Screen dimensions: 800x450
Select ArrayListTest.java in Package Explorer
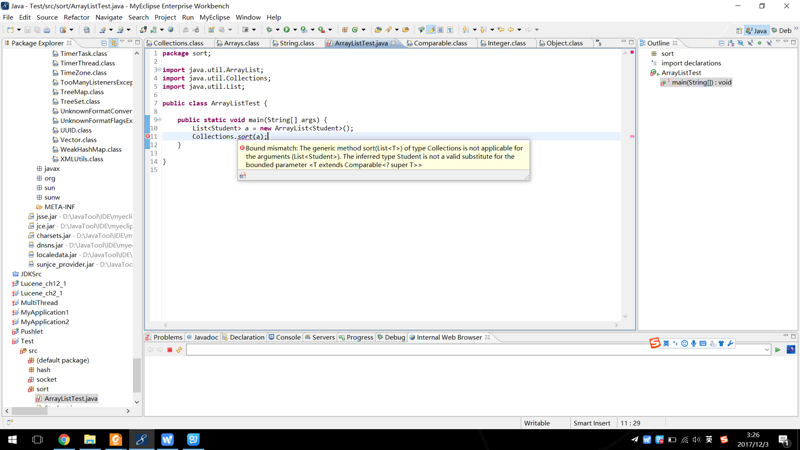point(66,398)
